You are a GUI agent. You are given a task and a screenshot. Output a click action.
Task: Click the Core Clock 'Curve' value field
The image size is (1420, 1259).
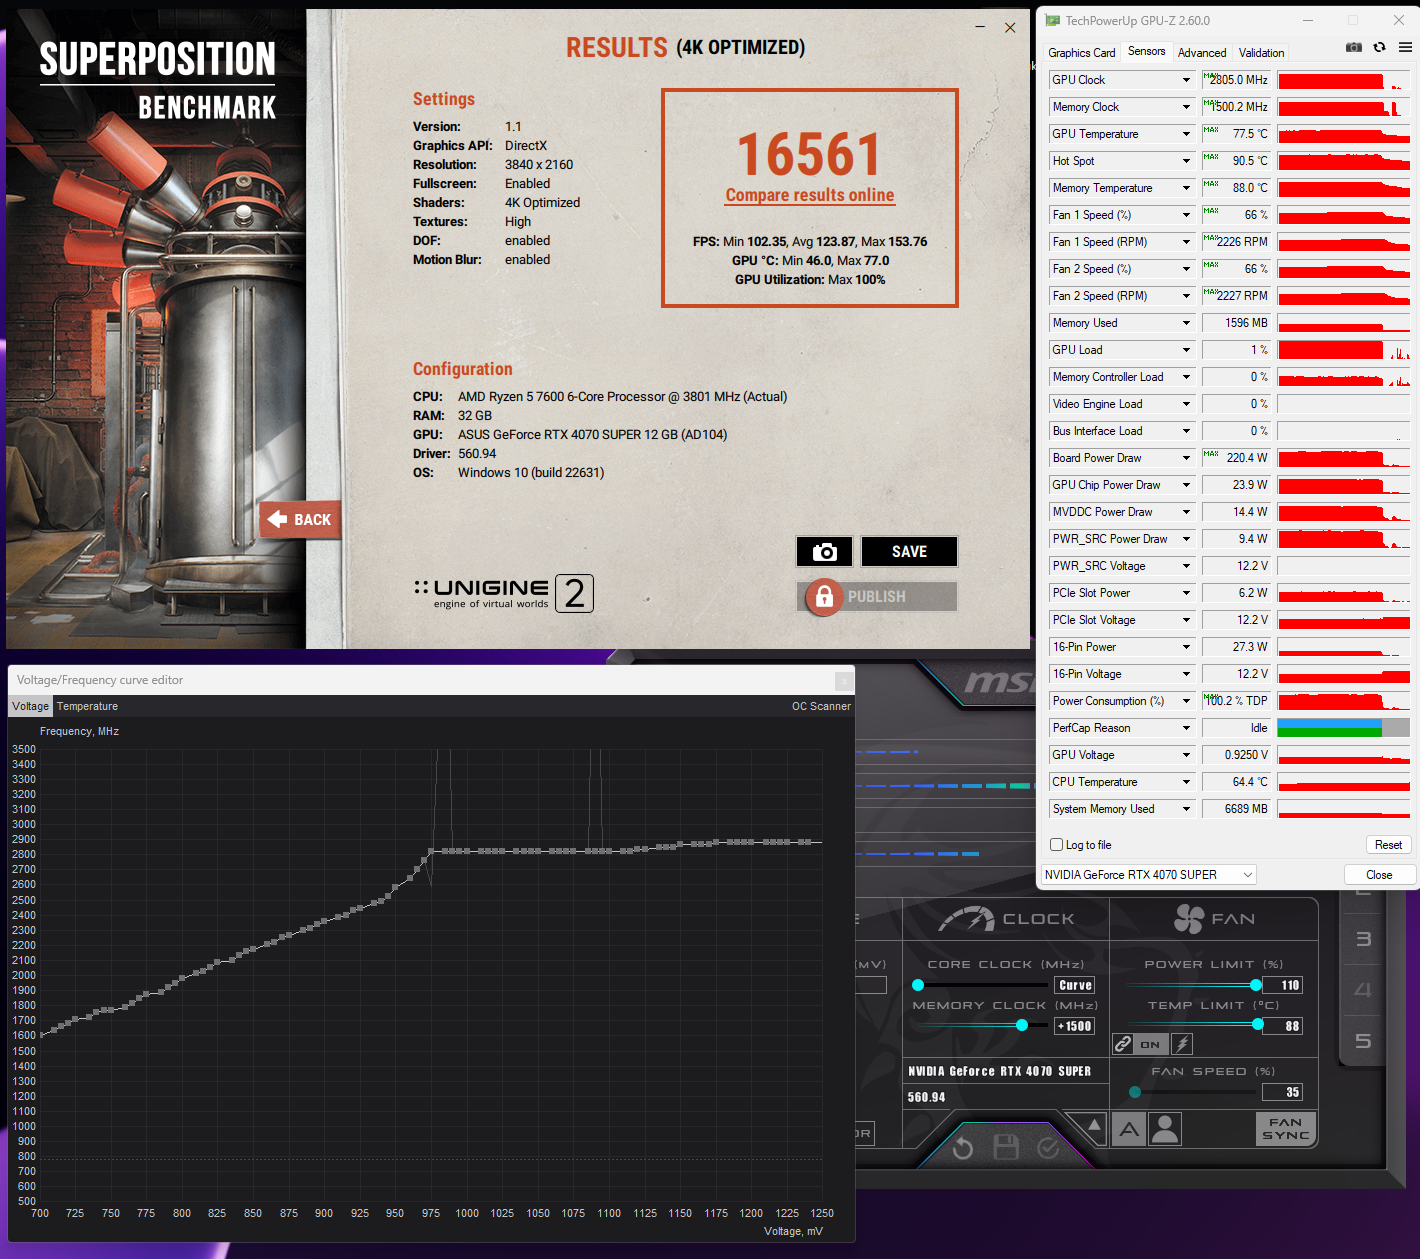click(1075, 985)
